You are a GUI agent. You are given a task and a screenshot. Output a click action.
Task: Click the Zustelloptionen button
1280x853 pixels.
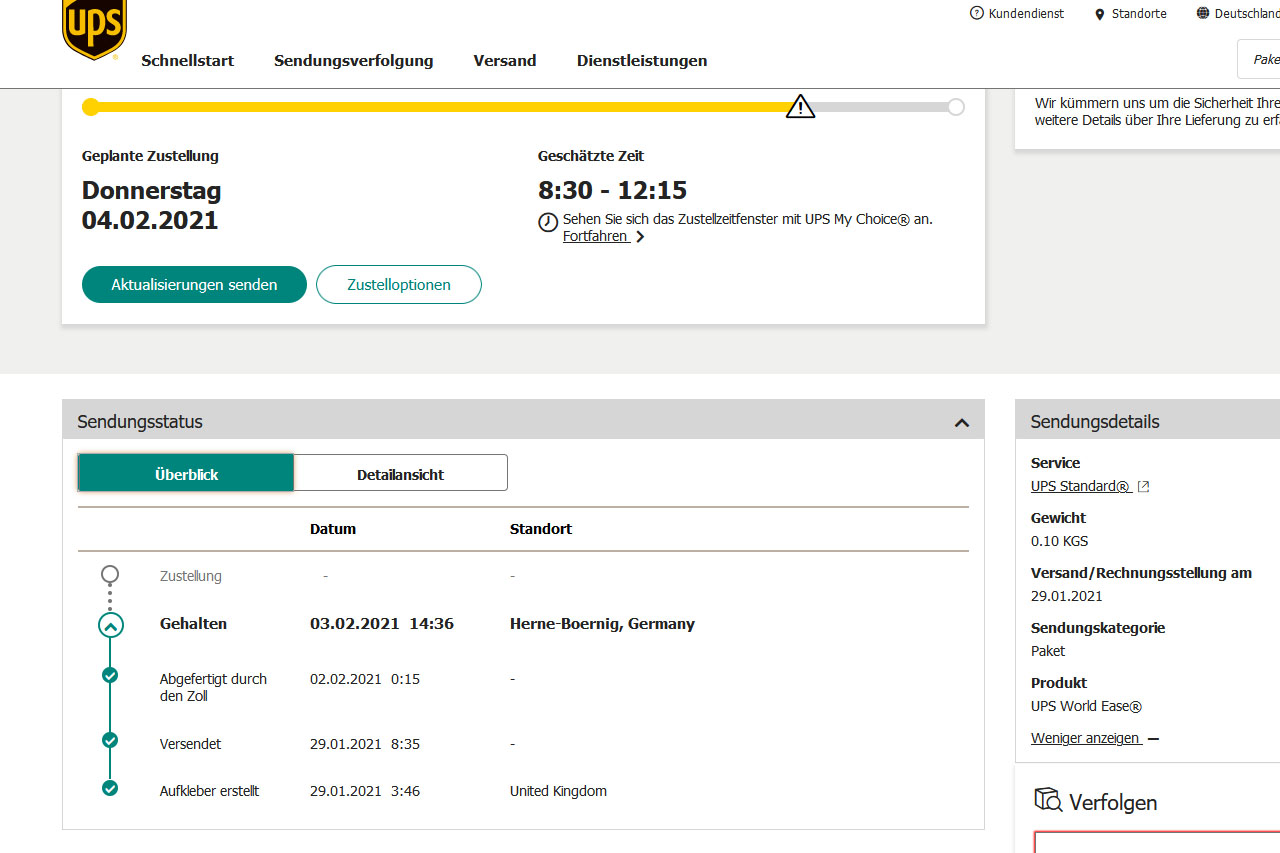click(399, 285)
